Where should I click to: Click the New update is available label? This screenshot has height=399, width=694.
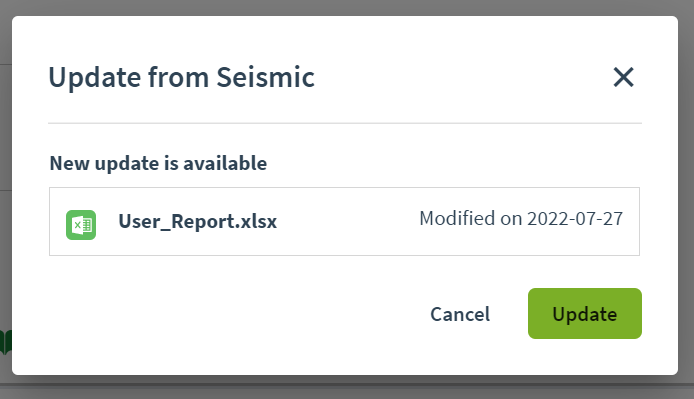158,163
